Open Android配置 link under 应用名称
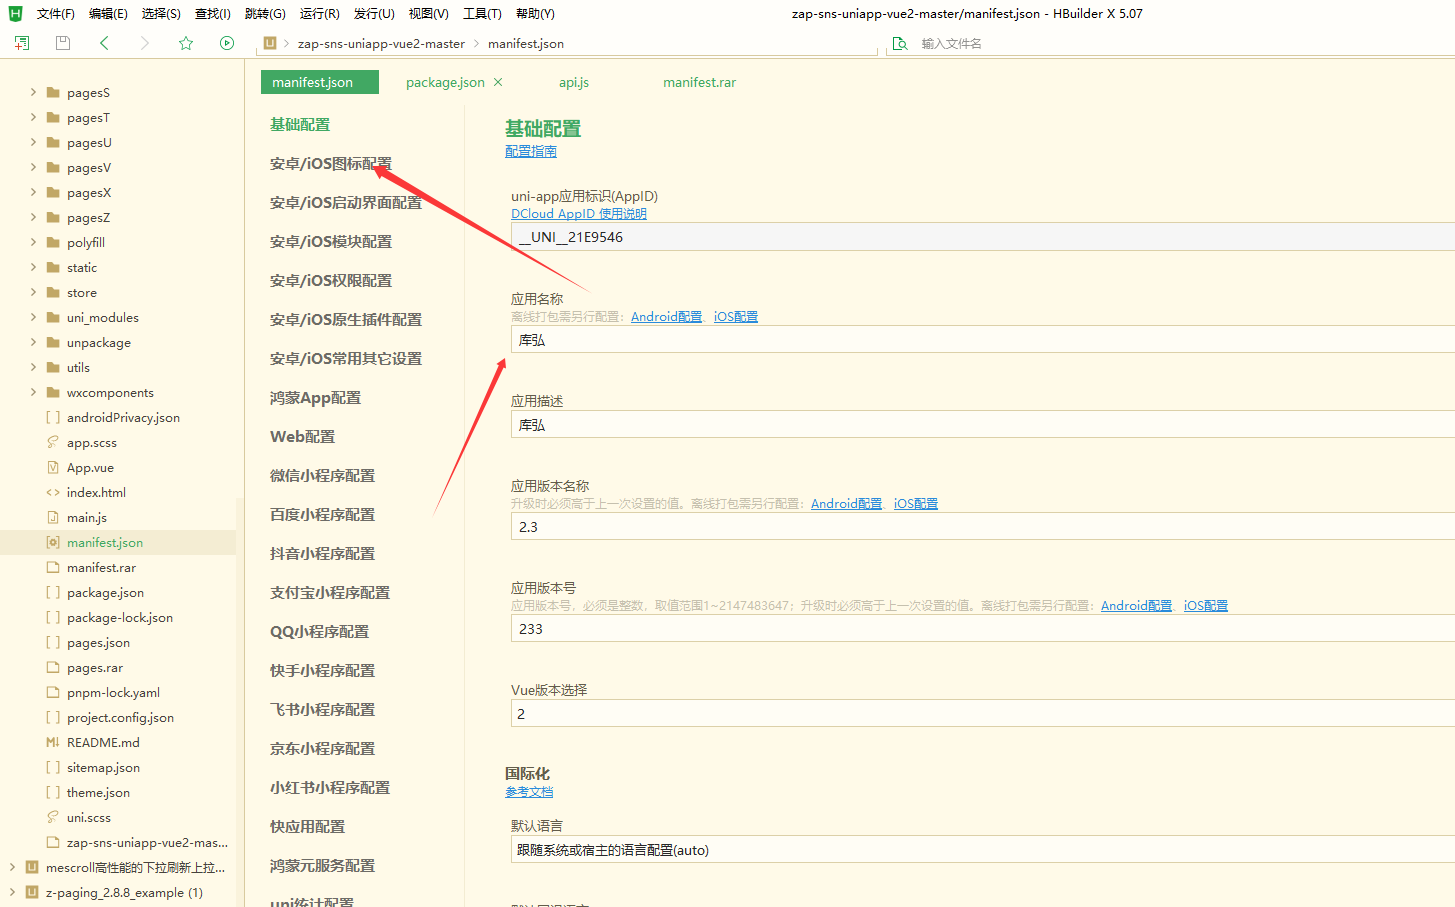Image resolution: width=1455 pixels, height=907 pixels. pos(666,316)
